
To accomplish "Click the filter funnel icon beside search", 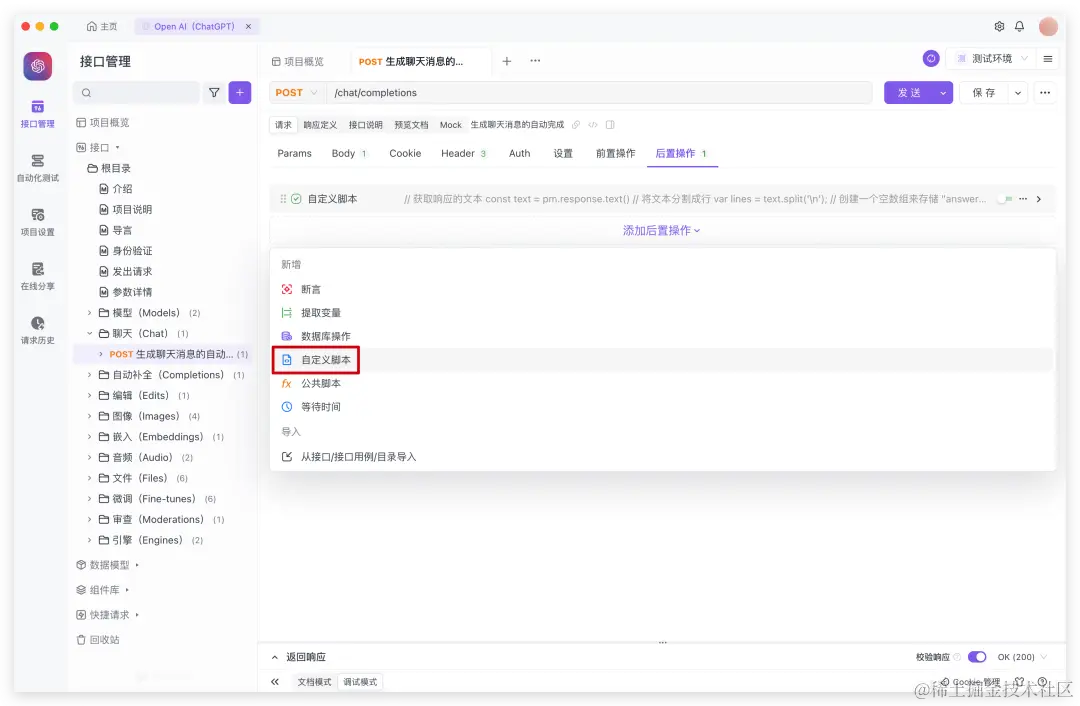I will click(x=214, y=92).
